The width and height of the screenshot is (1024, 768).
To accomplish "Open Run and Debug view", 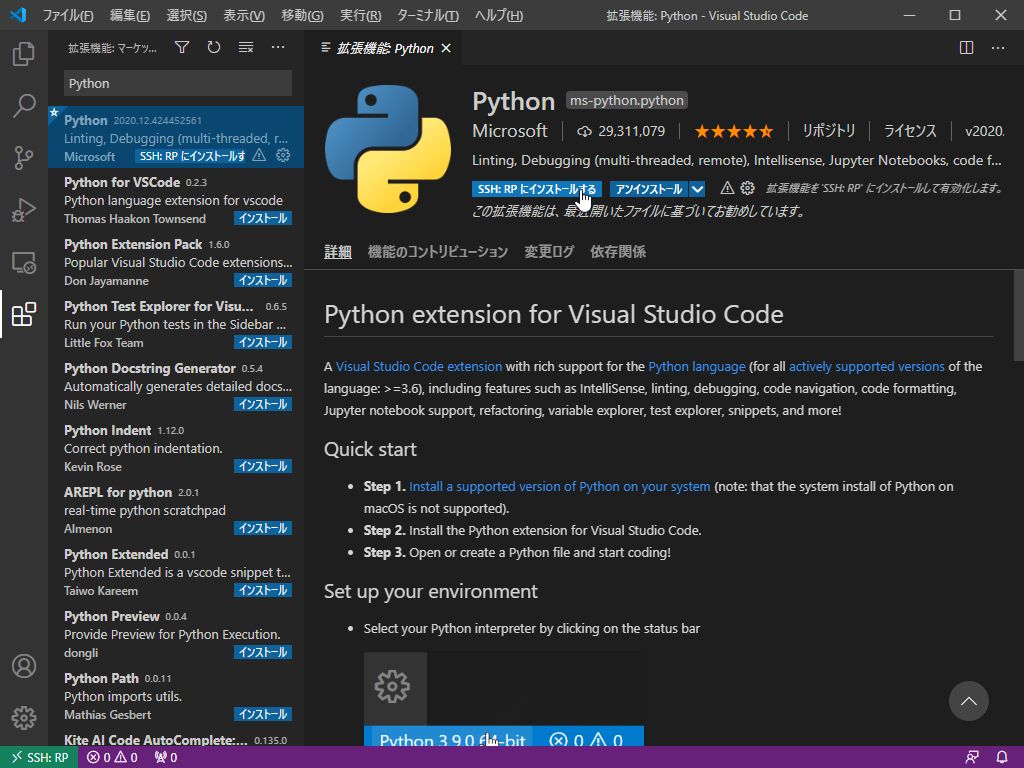I will [24, 210].
